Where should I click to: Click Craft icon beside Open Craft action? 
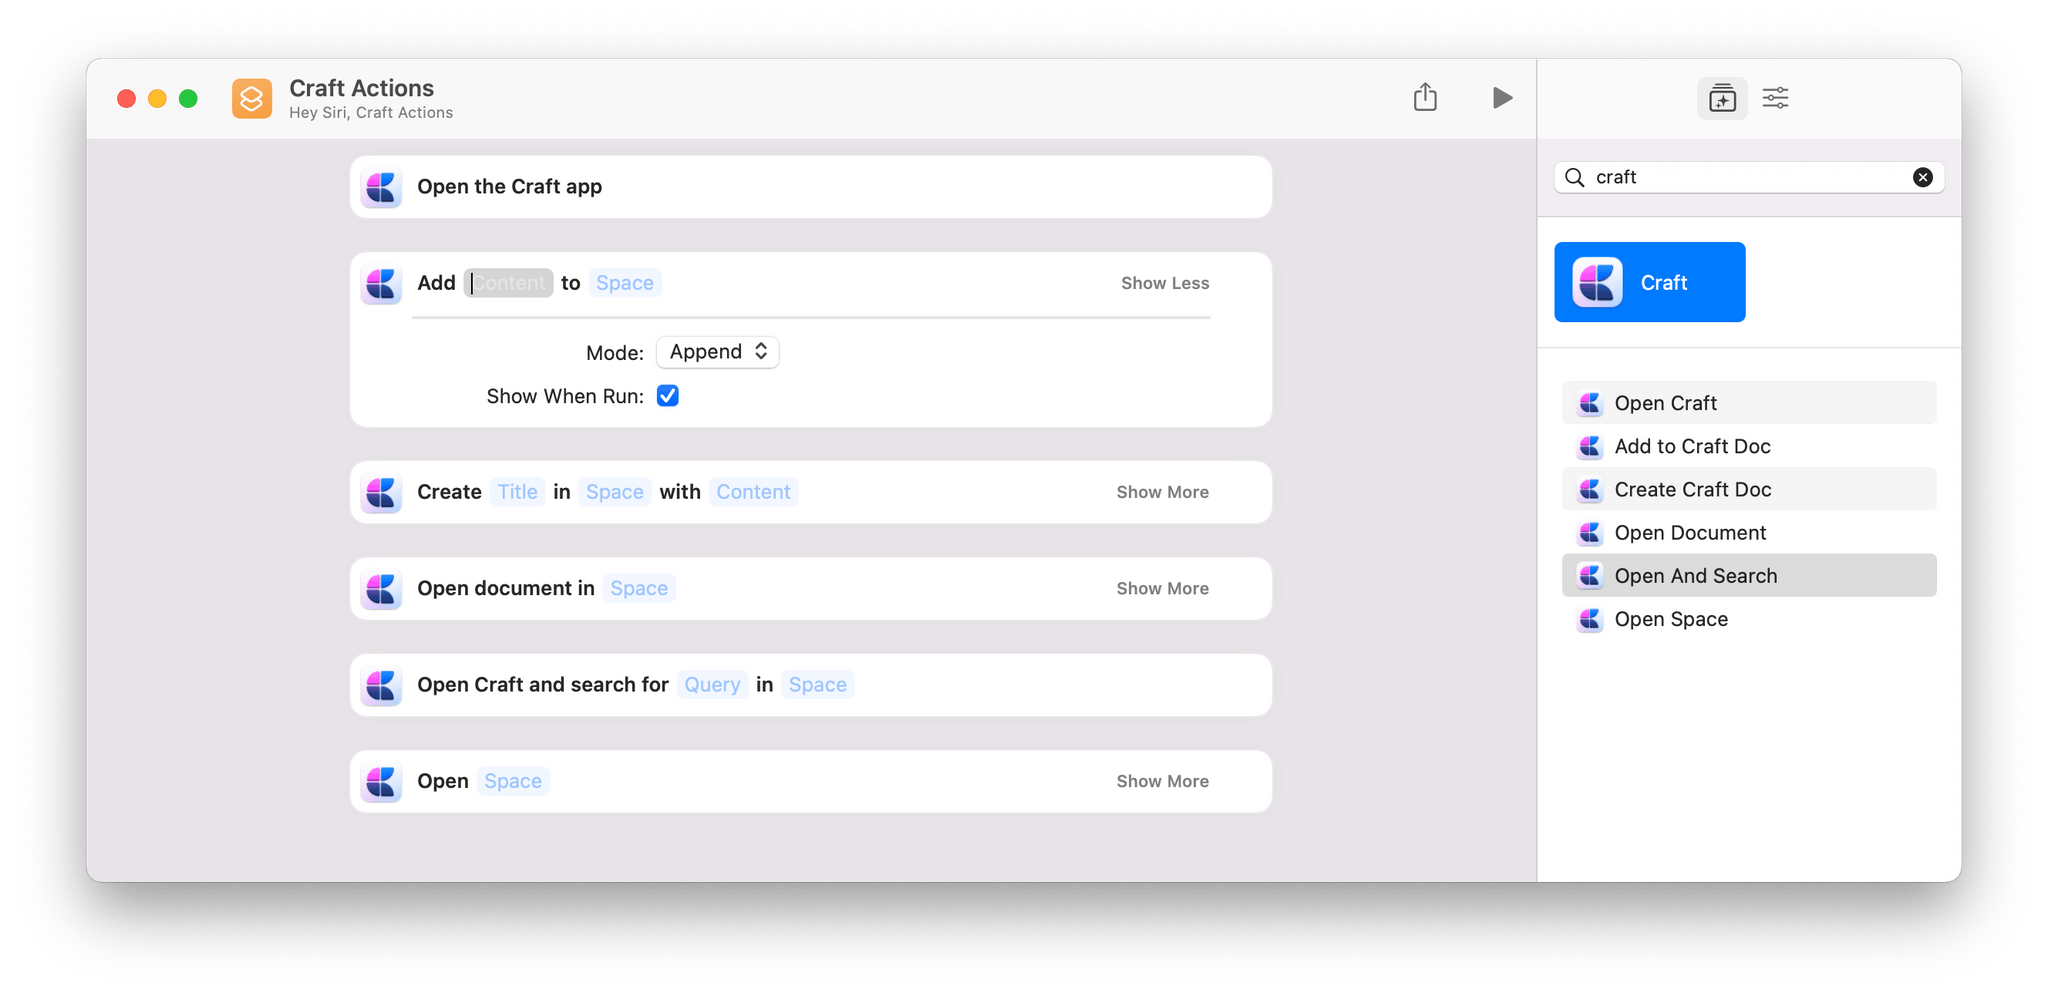(x=1590, y=403)
